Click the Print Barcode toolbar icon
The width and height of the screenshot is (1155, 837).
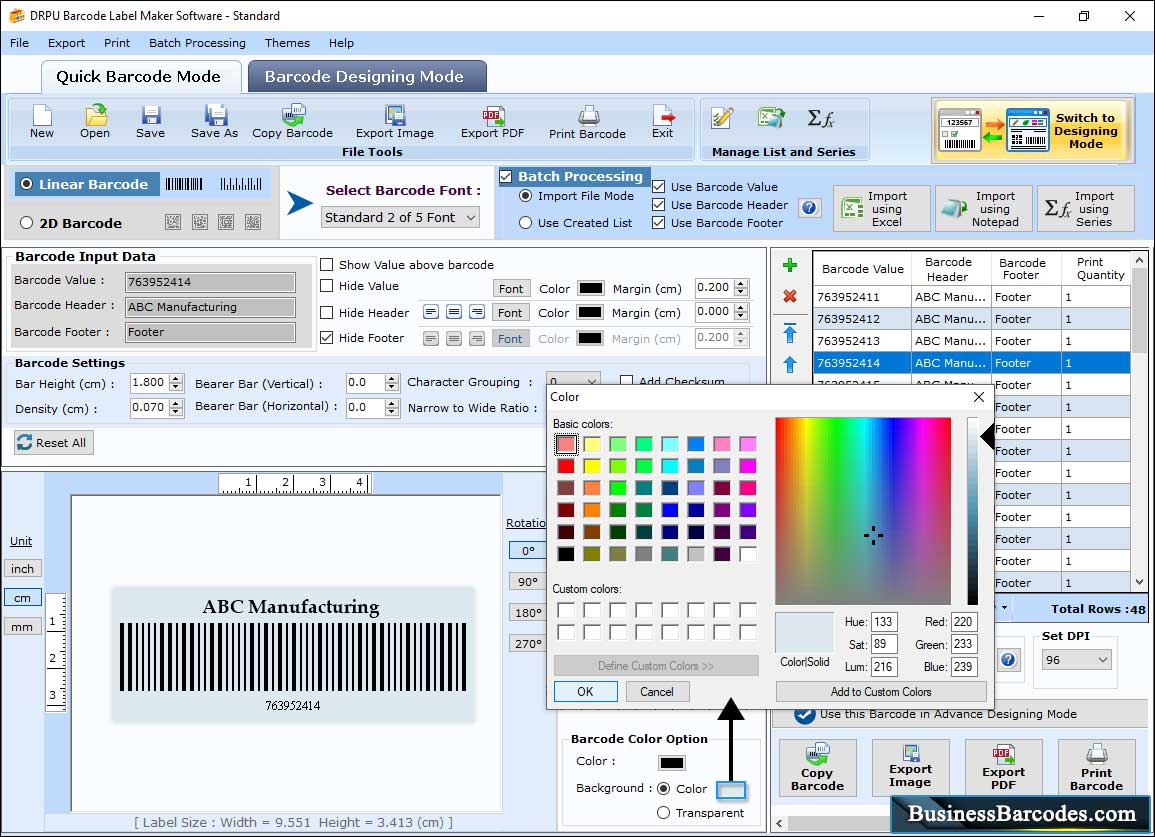click(587, 121)
